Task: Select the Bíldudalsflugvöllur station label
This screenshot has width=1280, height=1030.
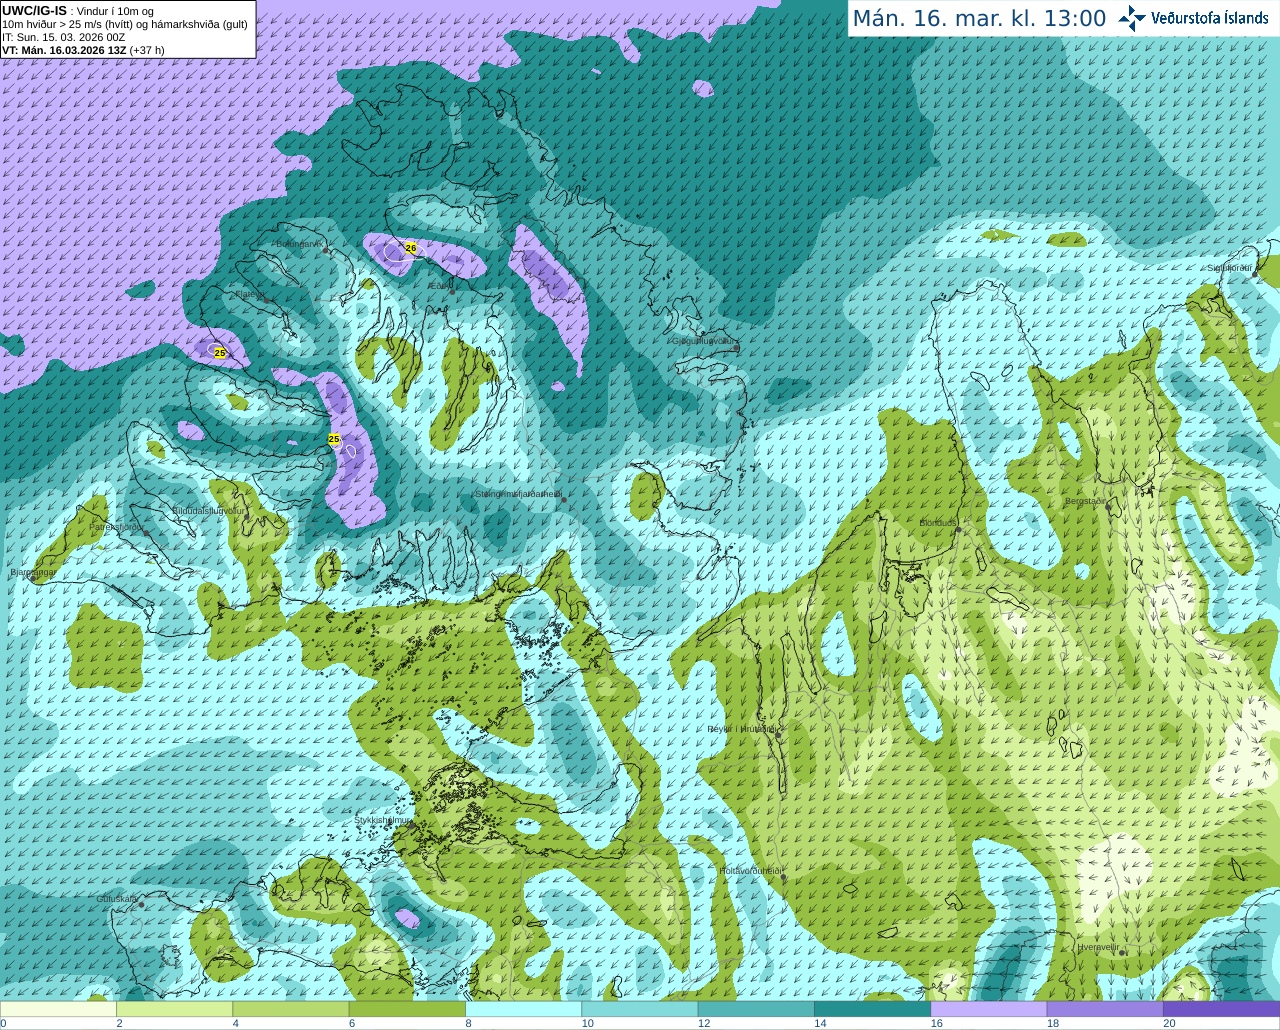Action: tap(208, 510)
